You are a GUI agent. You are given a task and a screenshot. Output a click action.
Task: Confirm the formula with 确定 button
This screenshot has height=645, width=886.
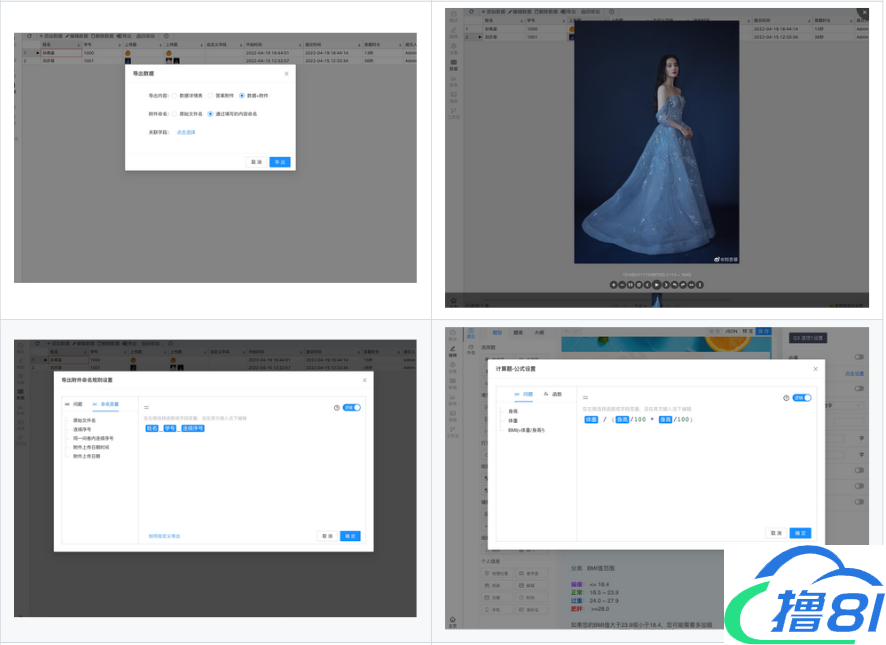pos(800,533)
